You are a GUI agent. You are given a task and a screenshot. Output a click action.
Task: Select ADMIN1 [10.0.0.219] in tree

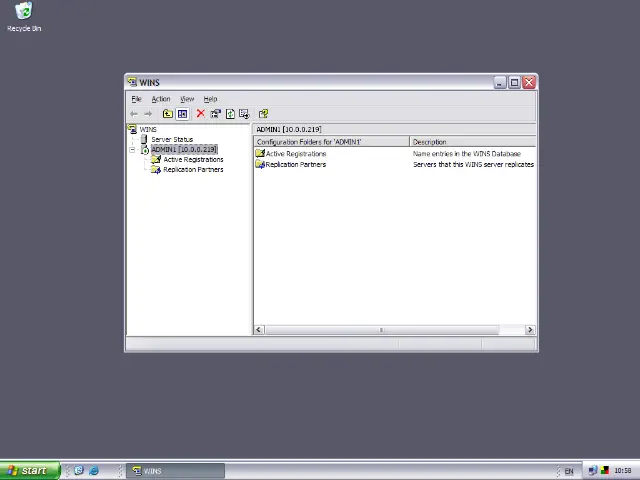pos(184,149)
